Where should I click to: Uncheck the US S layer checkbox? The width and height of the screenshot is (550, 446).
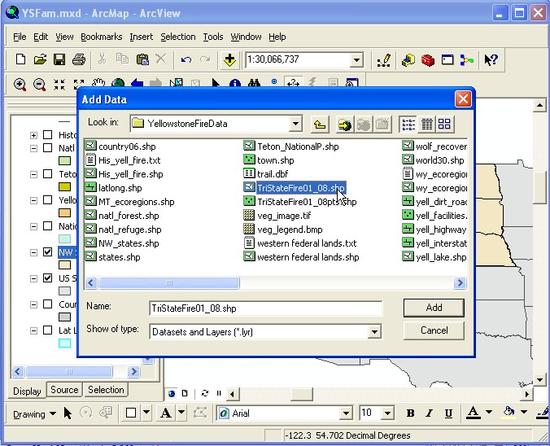47,278
